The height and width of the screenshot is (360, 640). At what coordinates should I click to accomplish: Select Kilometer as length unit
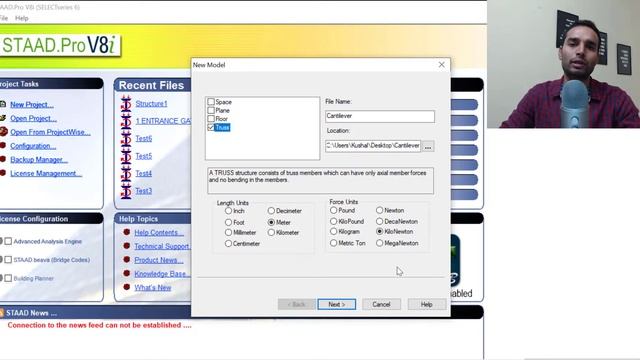[x=271, y=232]
